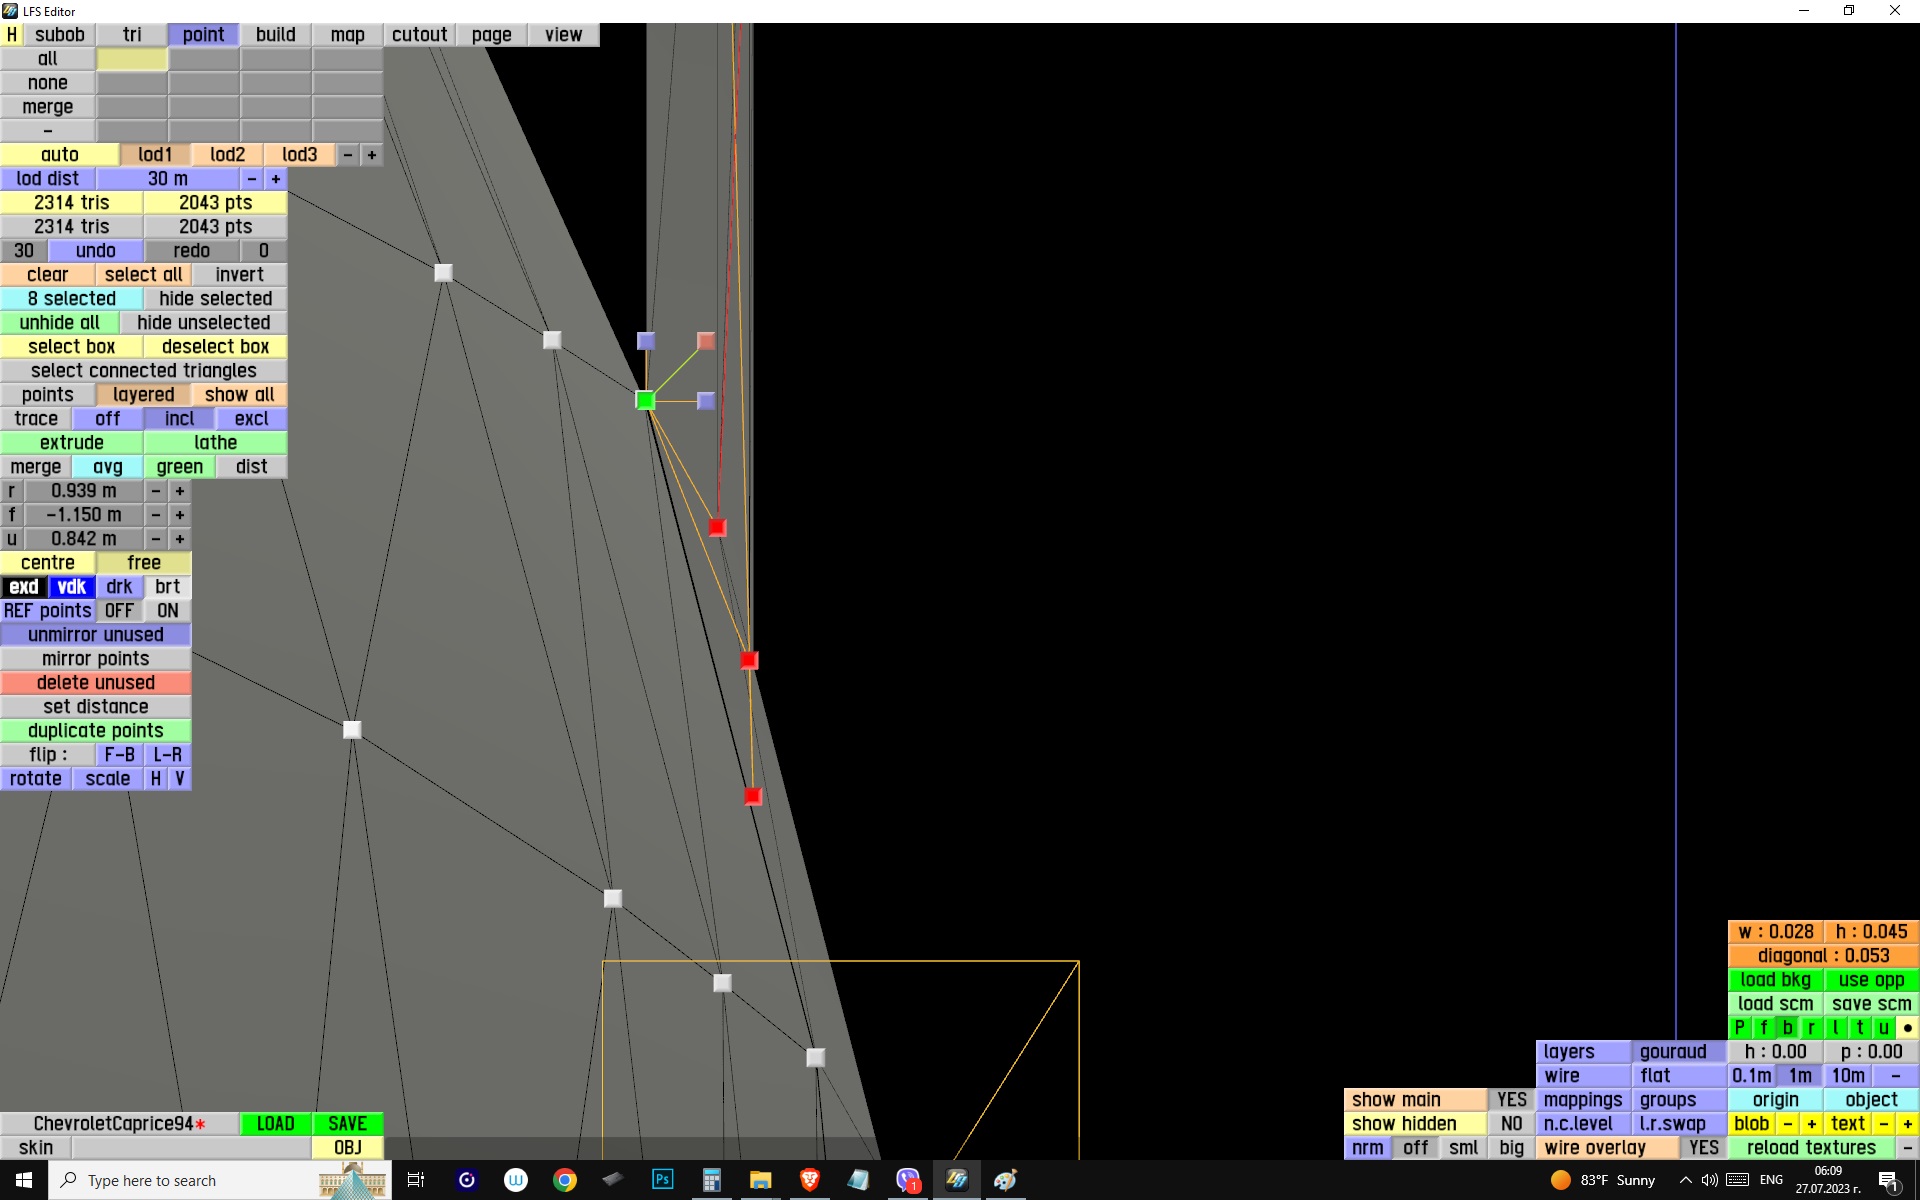The height and width of the screenshot is (1200, 1920).
Task: Select the front view 'f' button
Action: [1763, 1028]
